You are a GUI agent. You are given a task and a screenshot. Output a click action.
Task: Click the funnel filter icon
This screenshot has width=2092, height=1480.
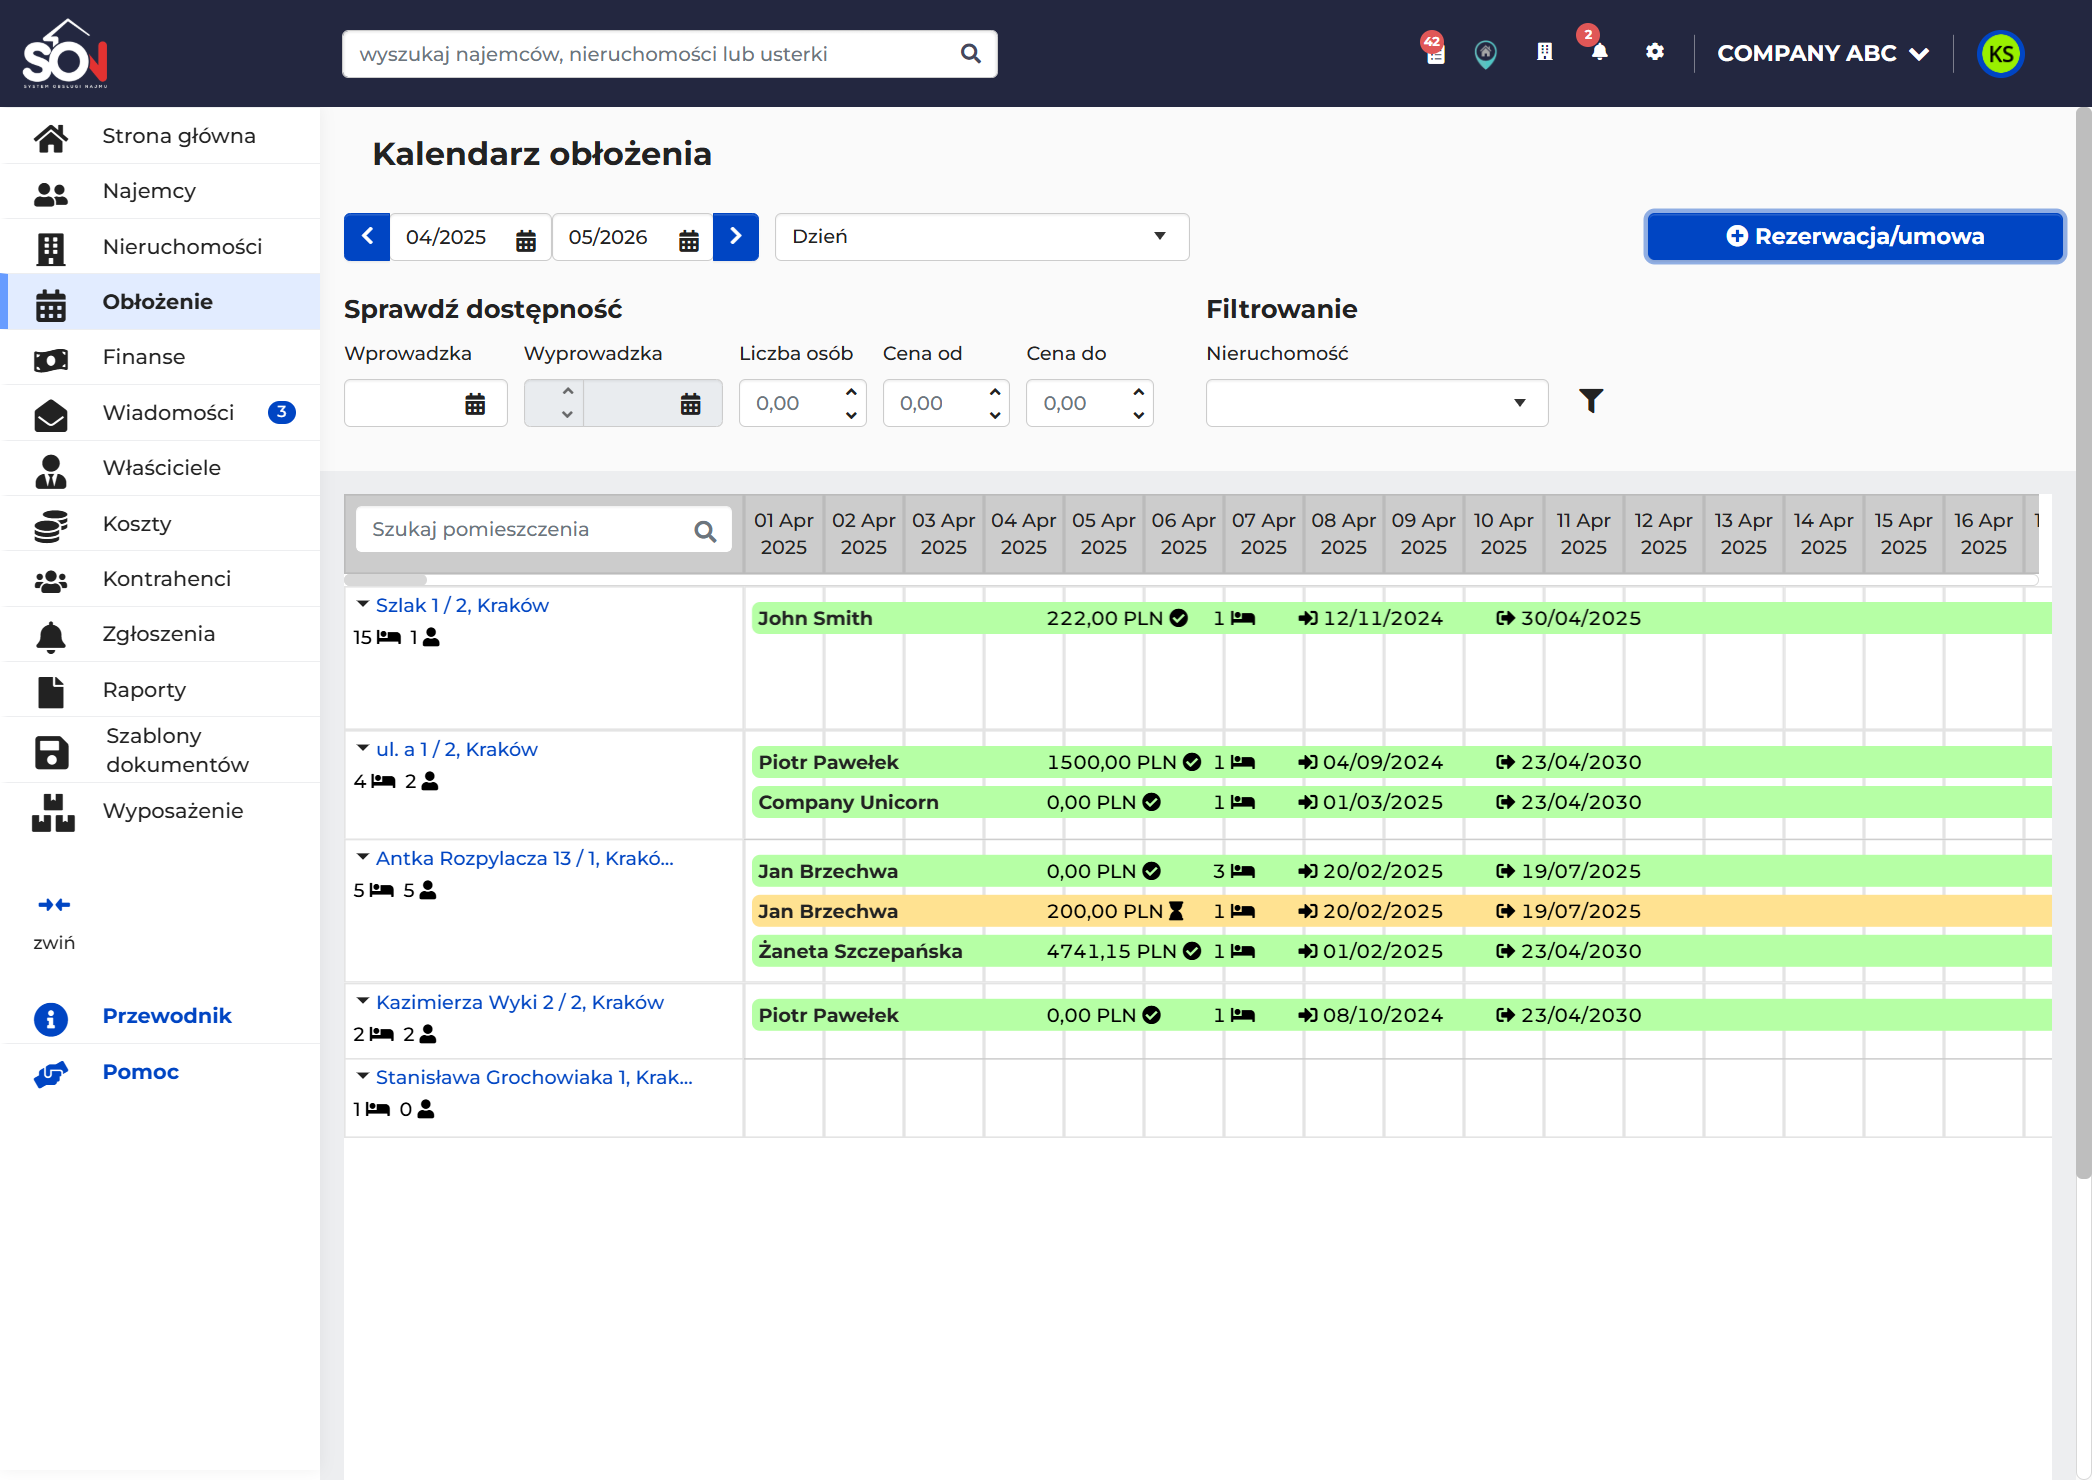1591,401
